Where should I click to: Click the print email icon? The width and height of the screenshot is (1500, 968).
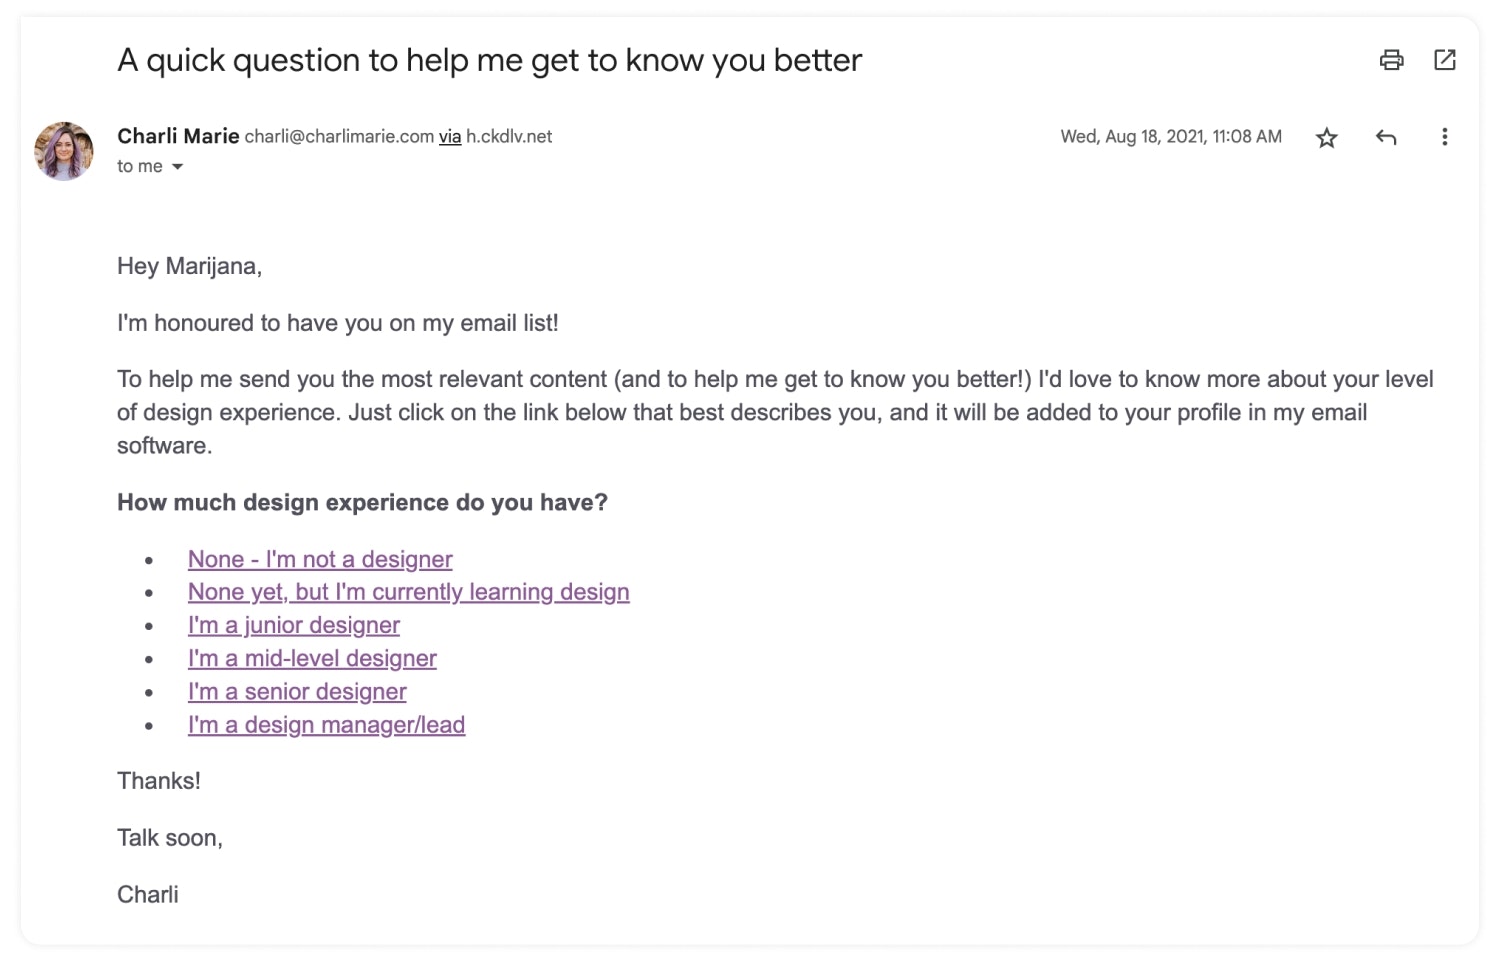[x=1391, y=60]
